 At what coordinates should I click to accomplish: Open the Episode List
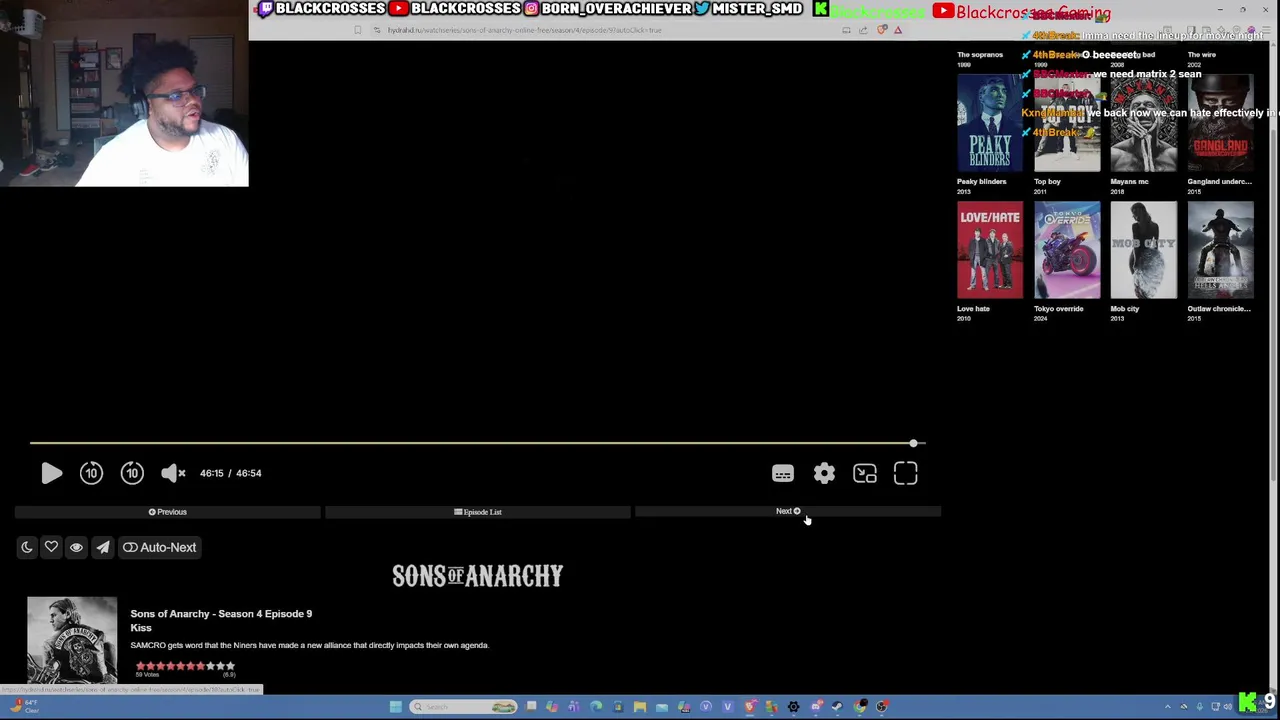pos(478,512)
